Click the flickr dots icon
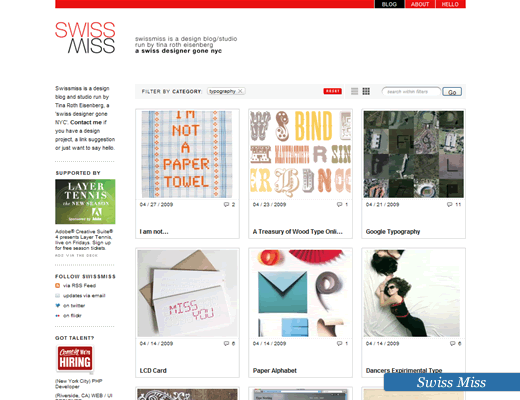520x400 pixels. pos(57,316)
